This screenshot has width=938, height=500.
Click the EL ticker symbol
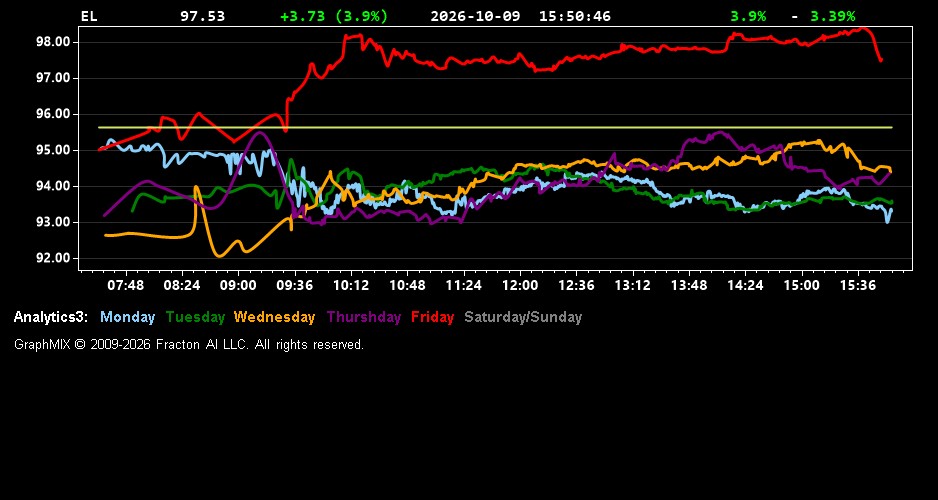tap(89, 16)
